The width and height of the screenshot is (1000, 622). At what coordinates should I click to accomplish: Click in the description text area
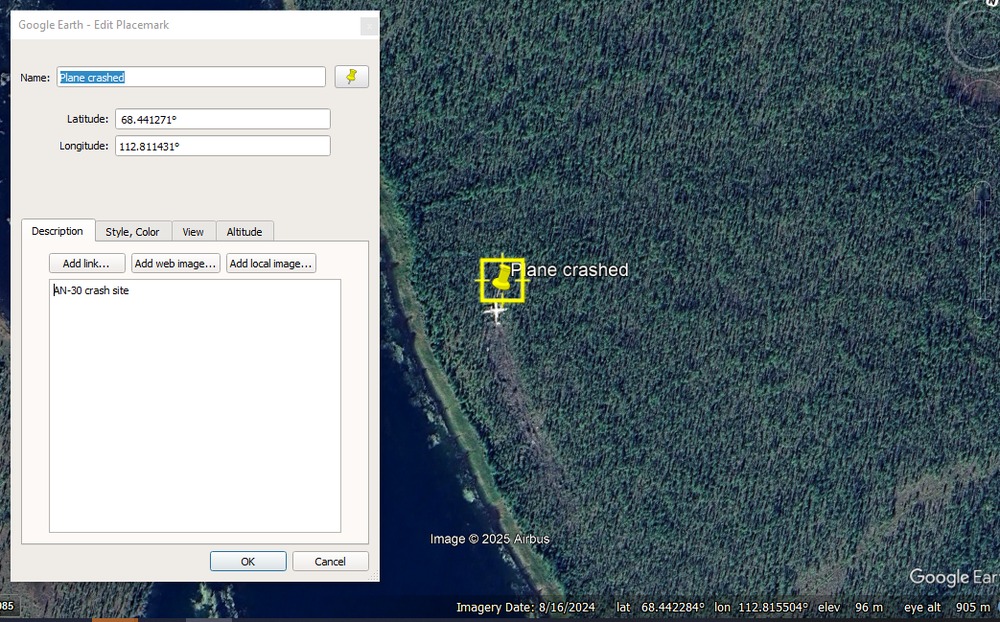[x=195, y=406]
